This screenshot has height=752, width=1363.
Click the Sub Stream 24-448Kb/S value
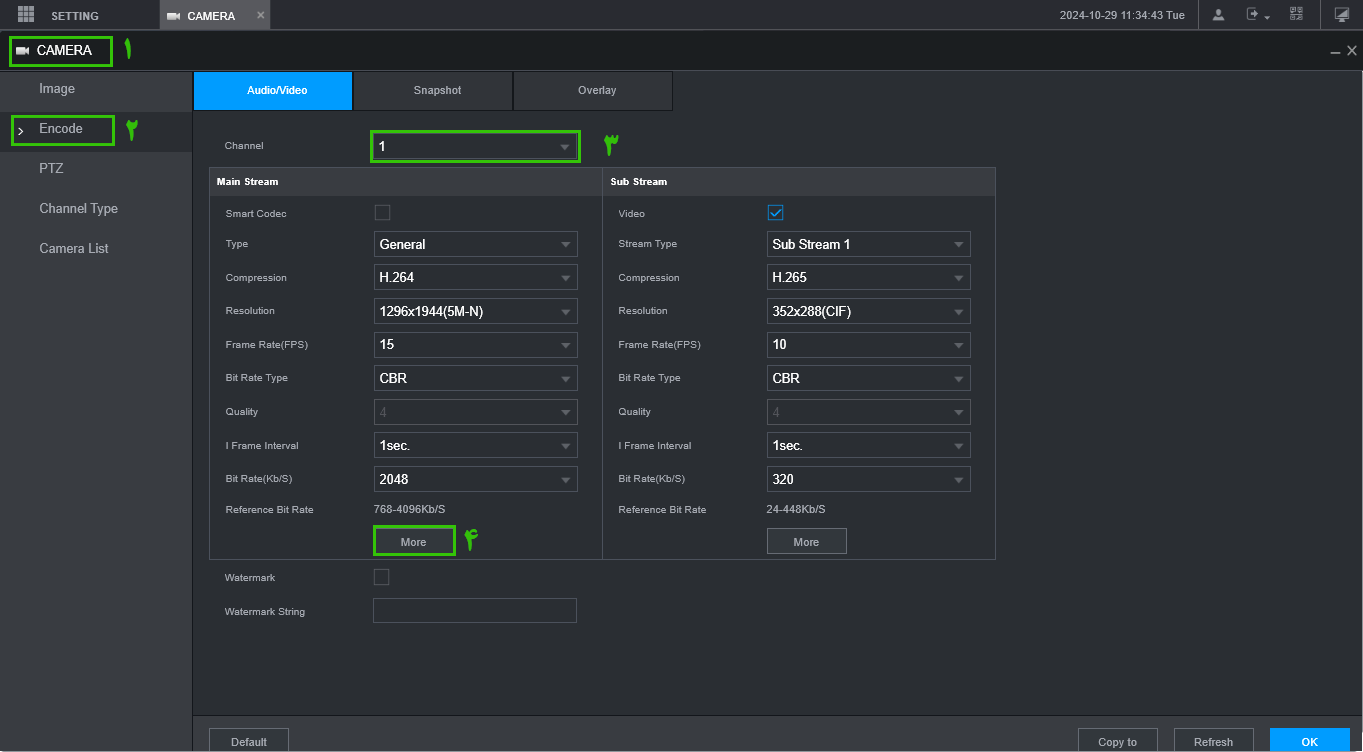click(x=796, y=510)
